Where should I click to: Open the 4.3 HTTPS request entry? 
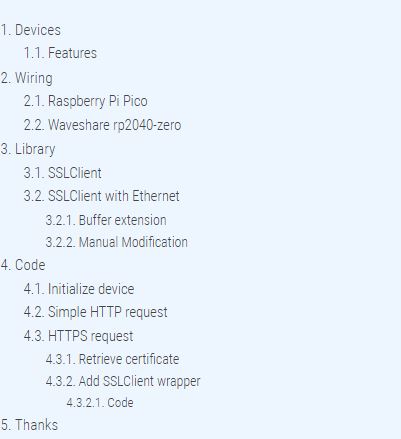(x=79, y=336)
